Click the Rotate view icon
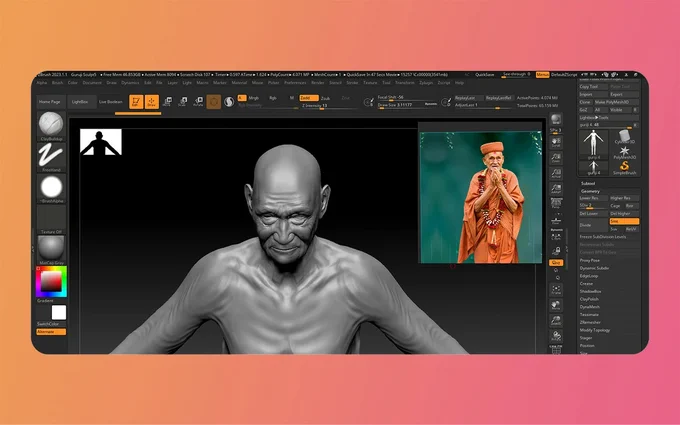Image resolution: width=680 pixels, height=425 pixels. 556,336
